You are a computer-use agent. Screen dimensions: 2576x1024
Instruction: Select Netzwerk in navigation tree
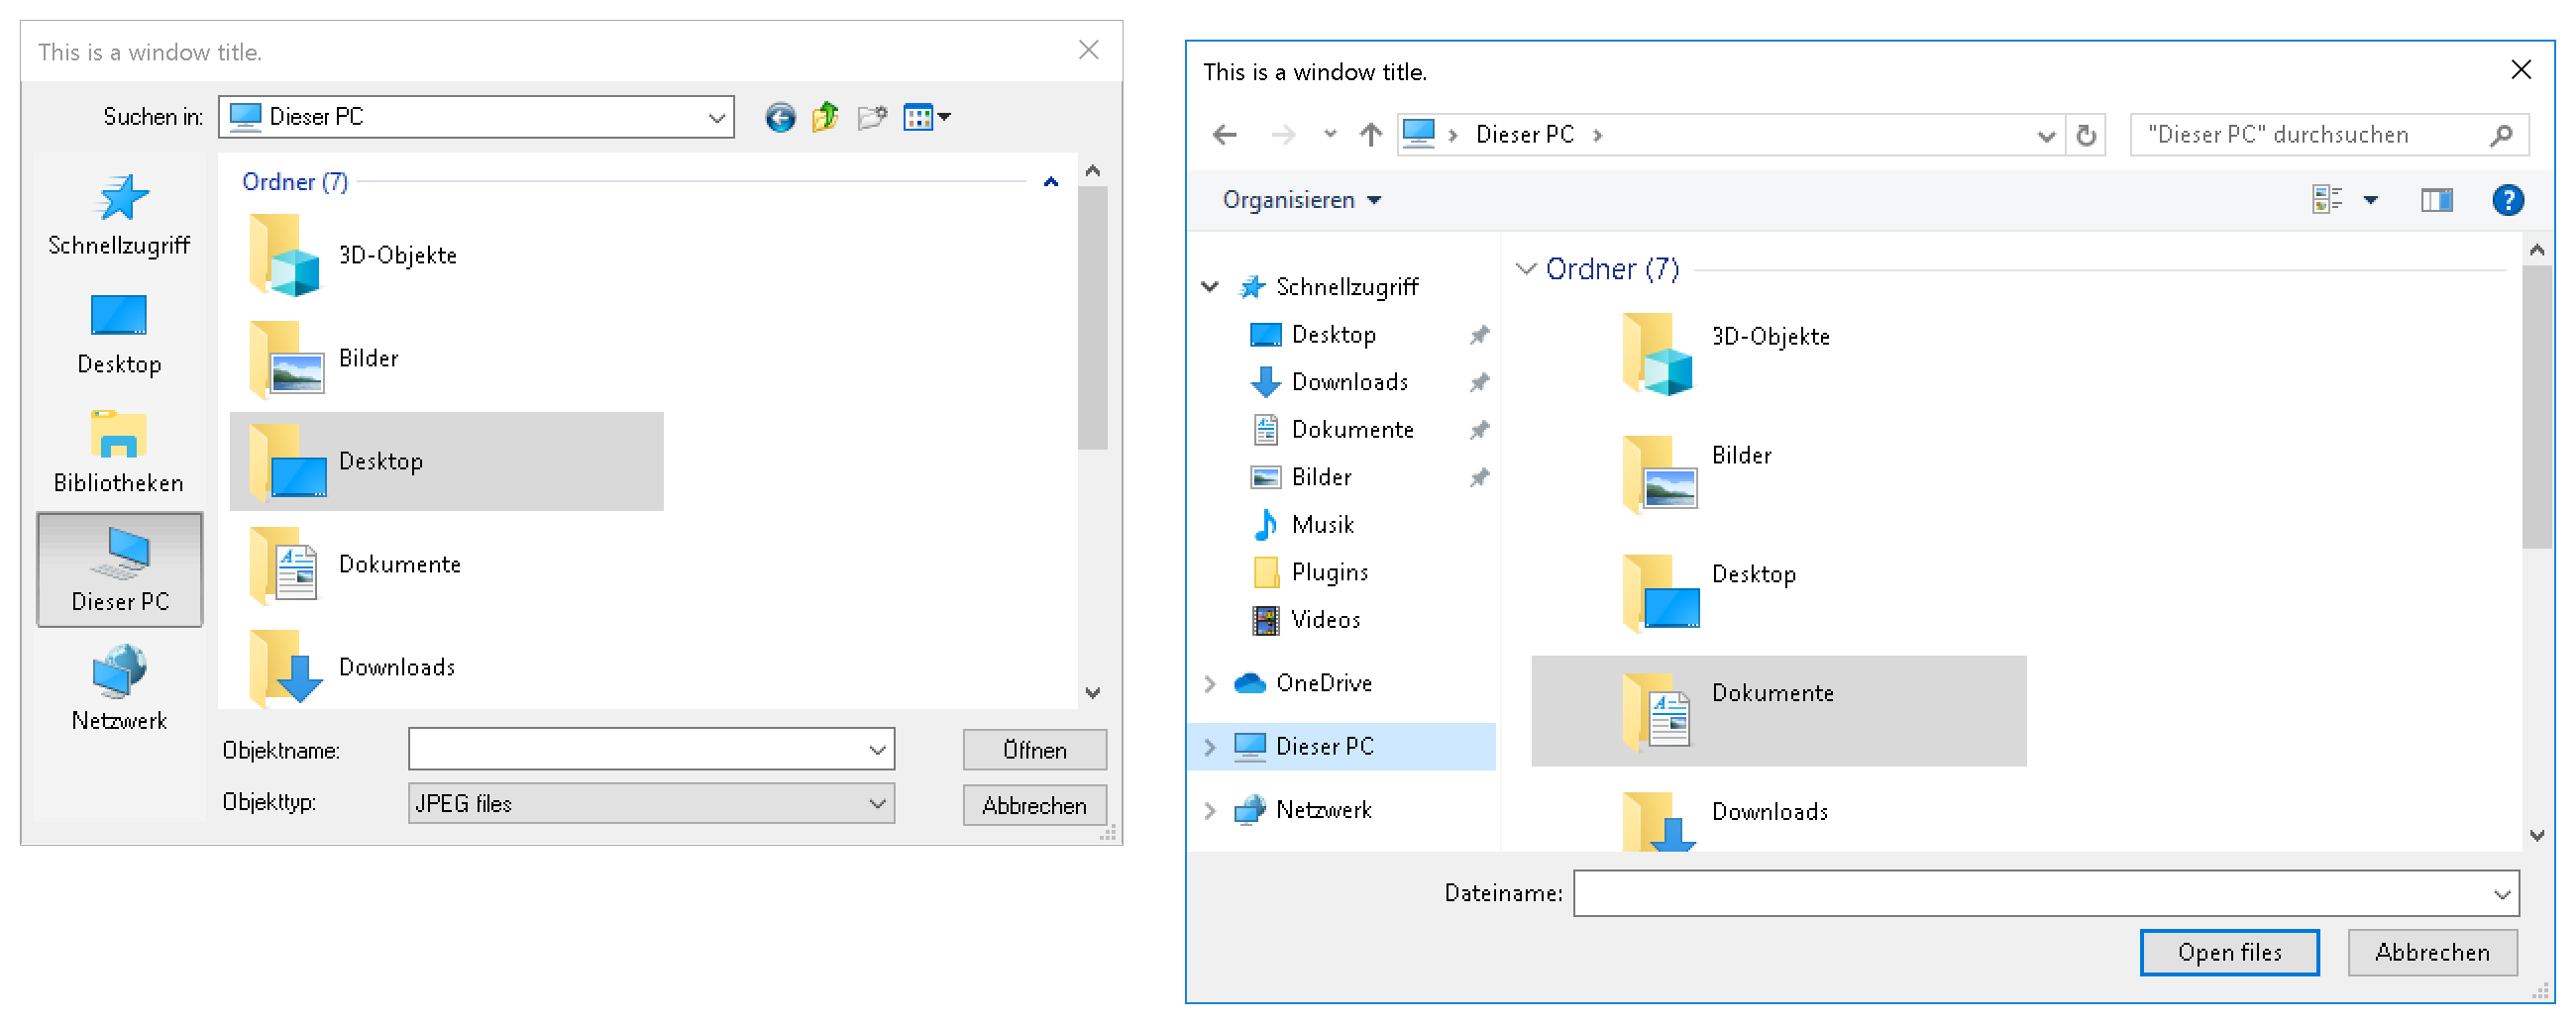coord(1322,811)
